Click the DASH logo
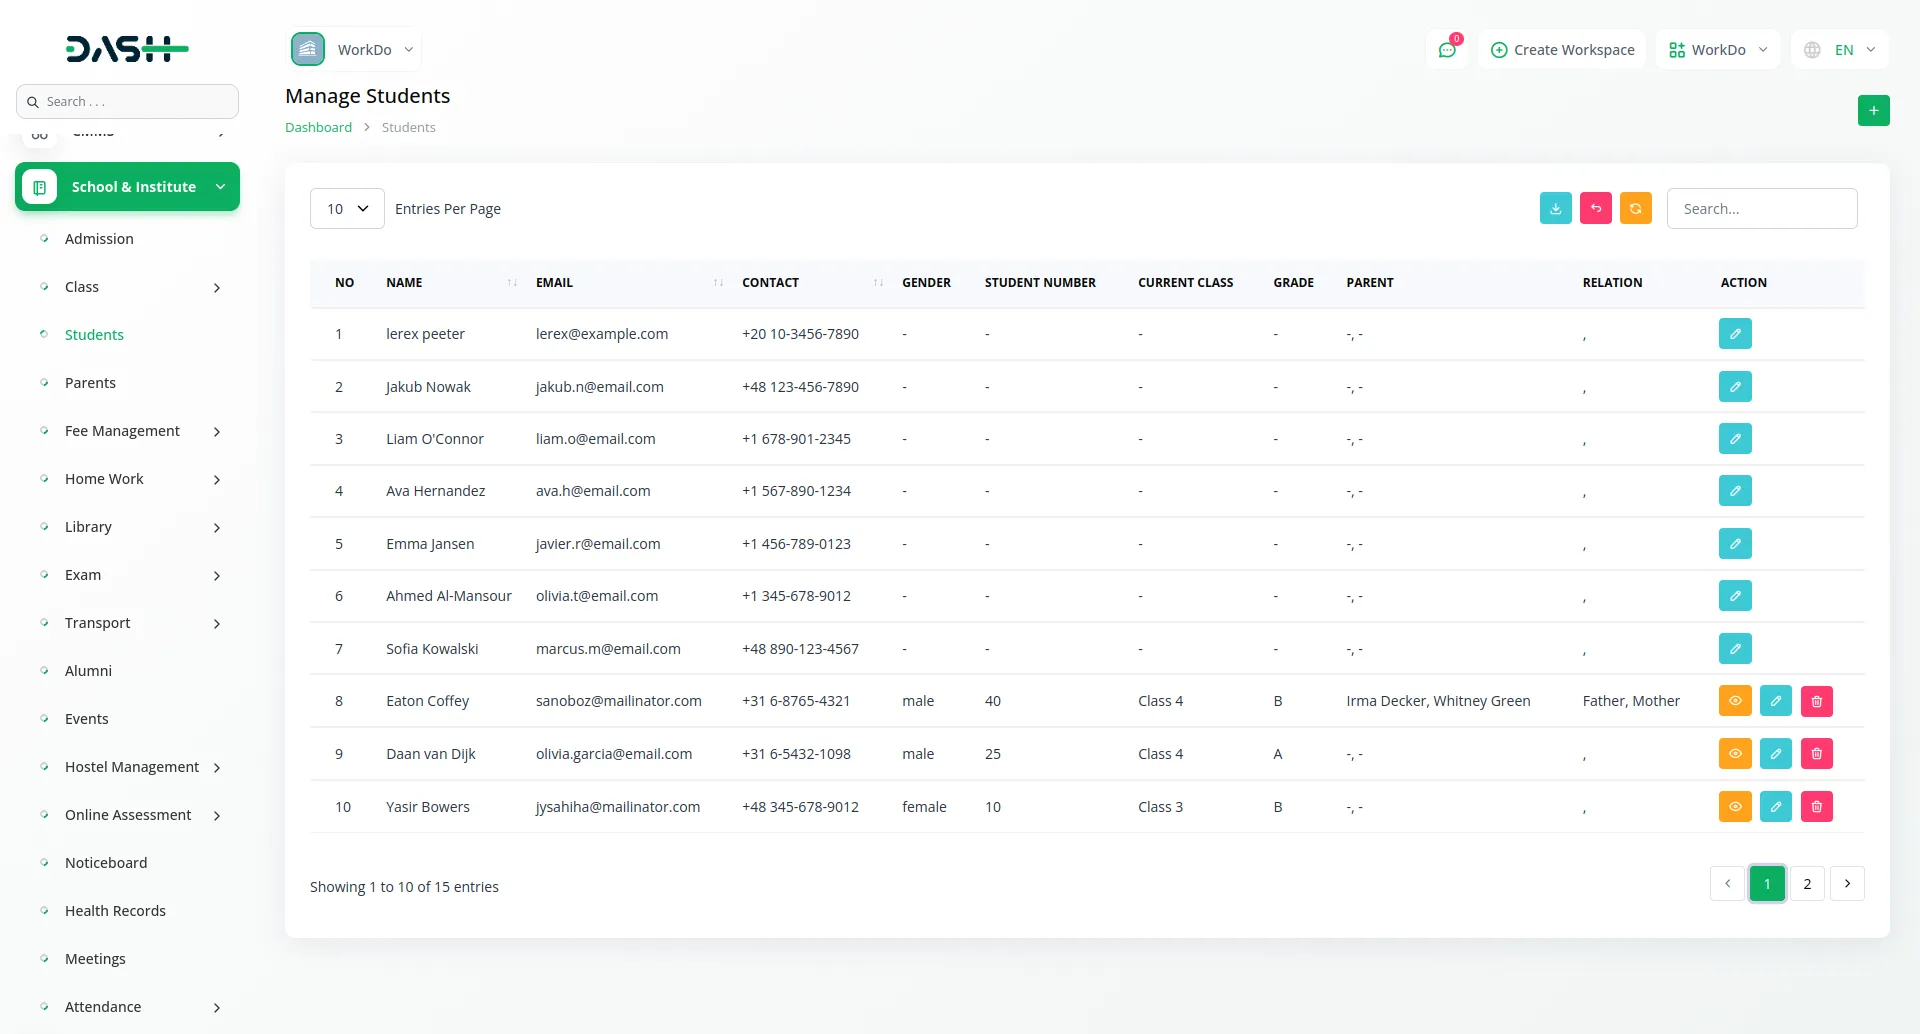The height and width of the screenshot is (1034, 1920). point(127,49)
